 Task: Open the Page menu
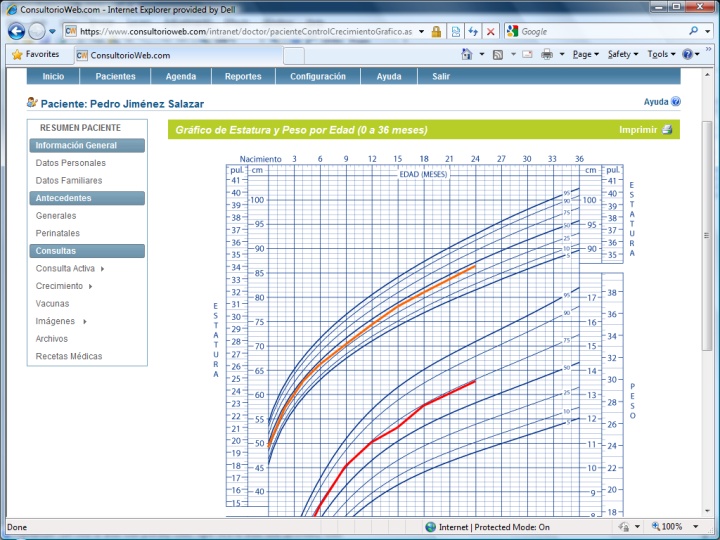click(585, 54)
